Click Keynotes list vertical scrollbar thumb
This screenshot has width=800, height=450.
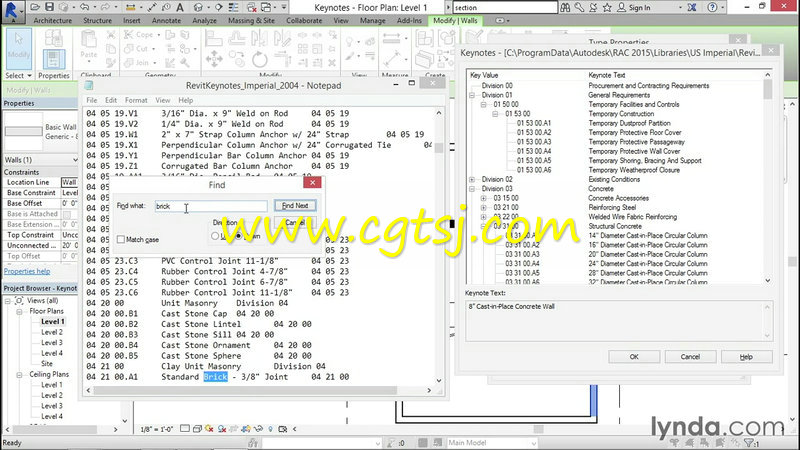tap(767, 90)
